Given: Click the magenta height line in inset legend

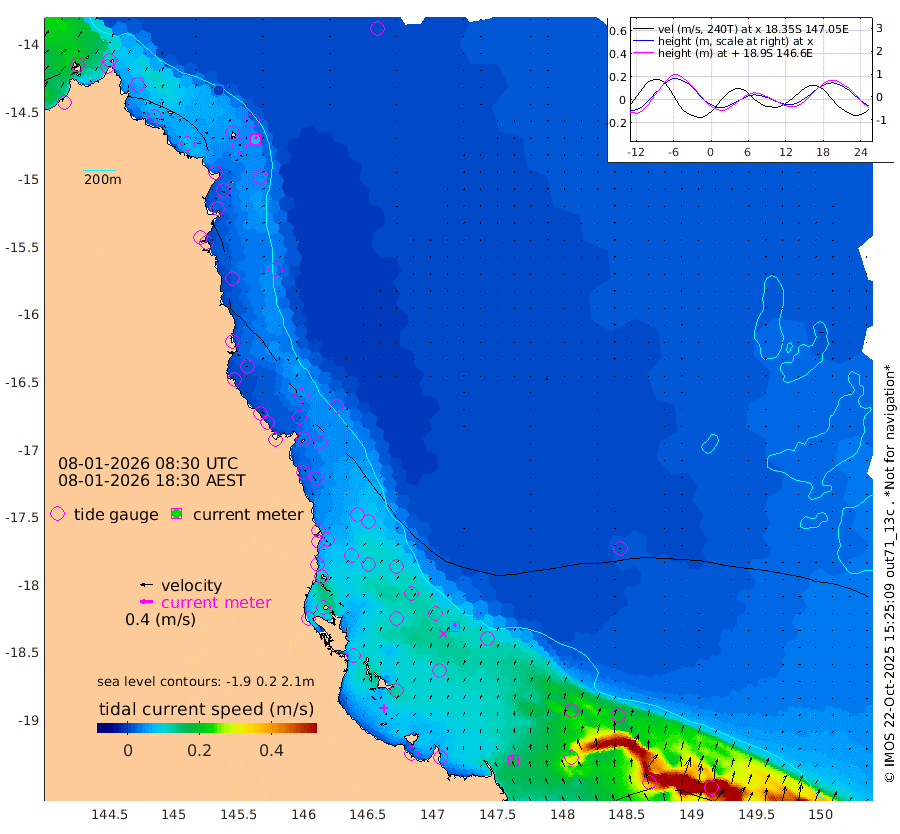Looking at the screenshot, I should pos(643,53).
